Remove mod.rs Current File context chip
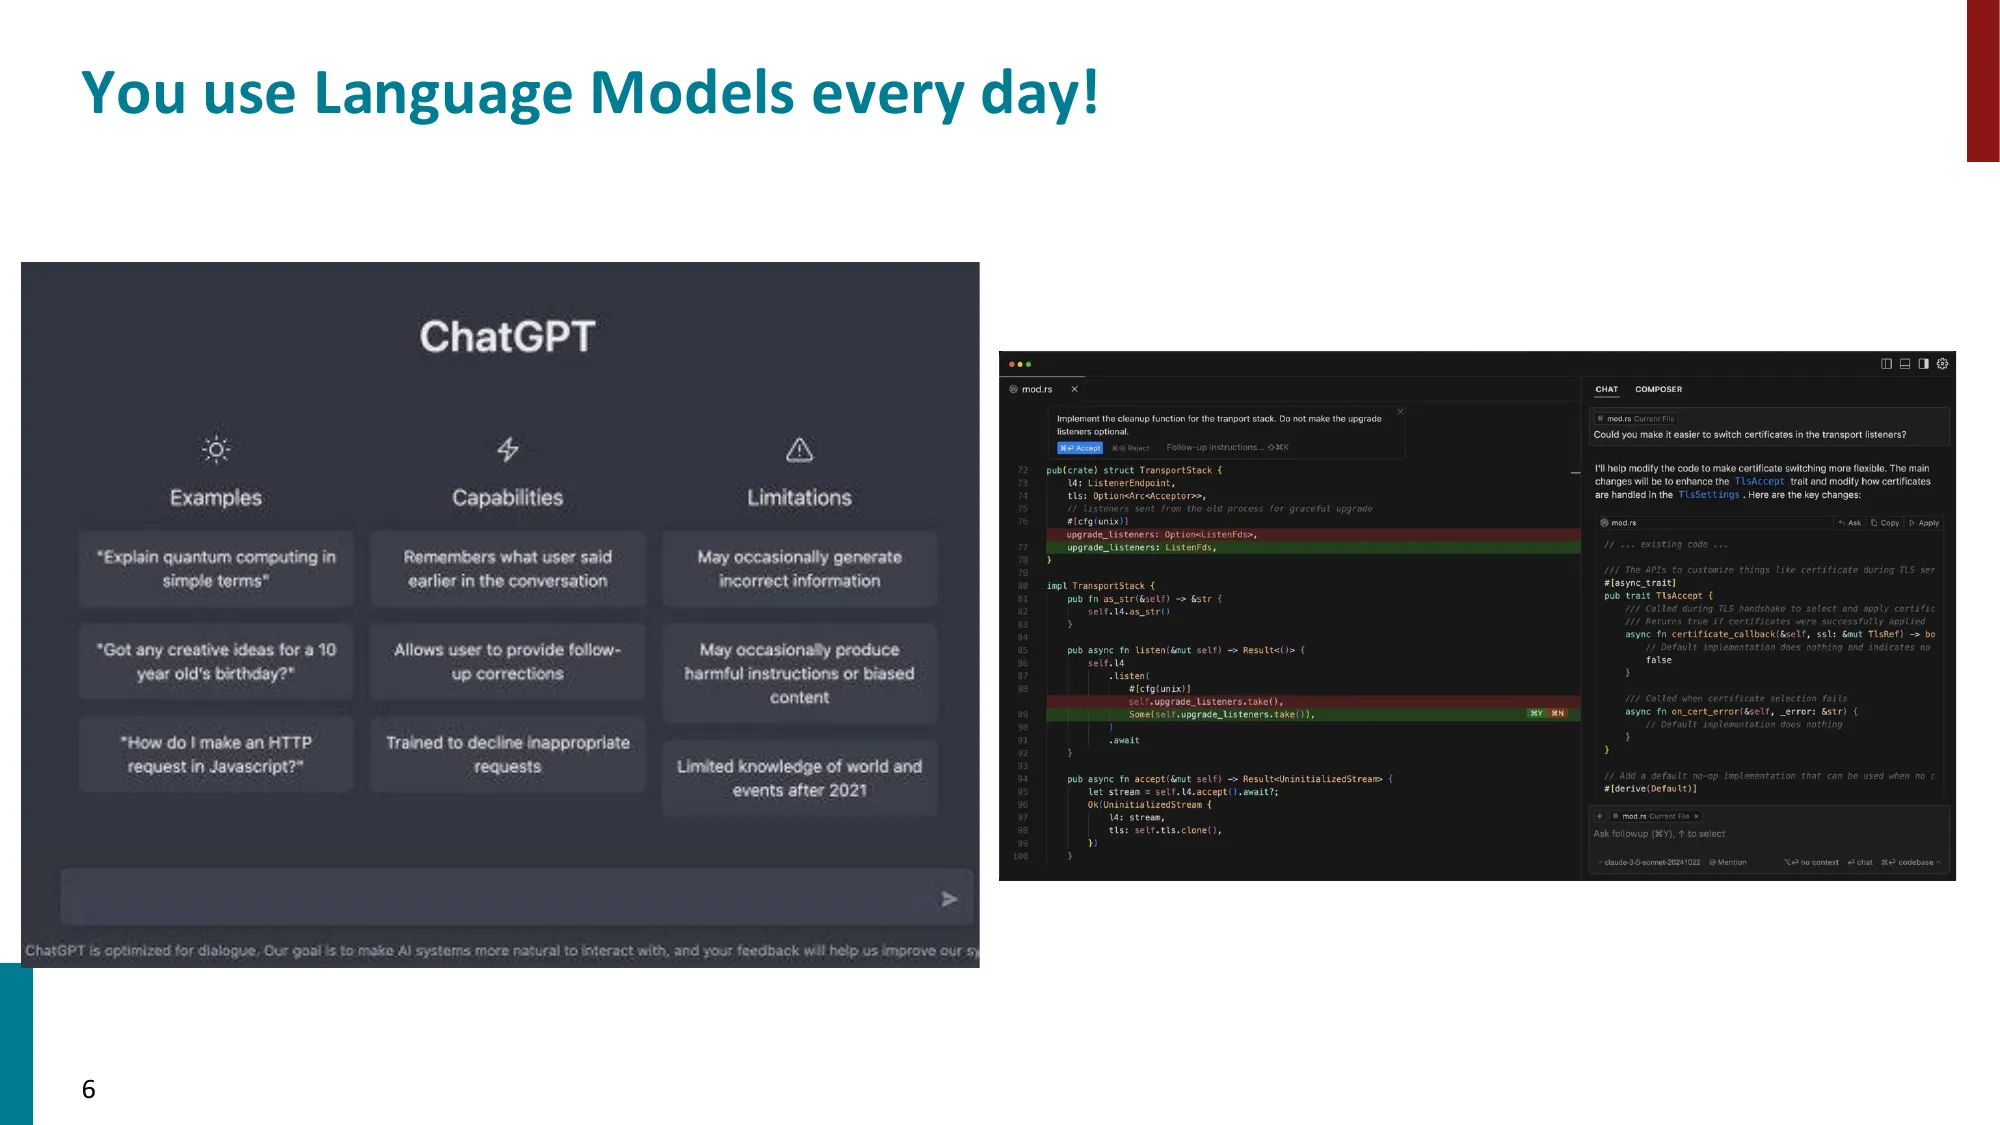Viewport: 2000px width, 1125px height. pos(1696,816)
